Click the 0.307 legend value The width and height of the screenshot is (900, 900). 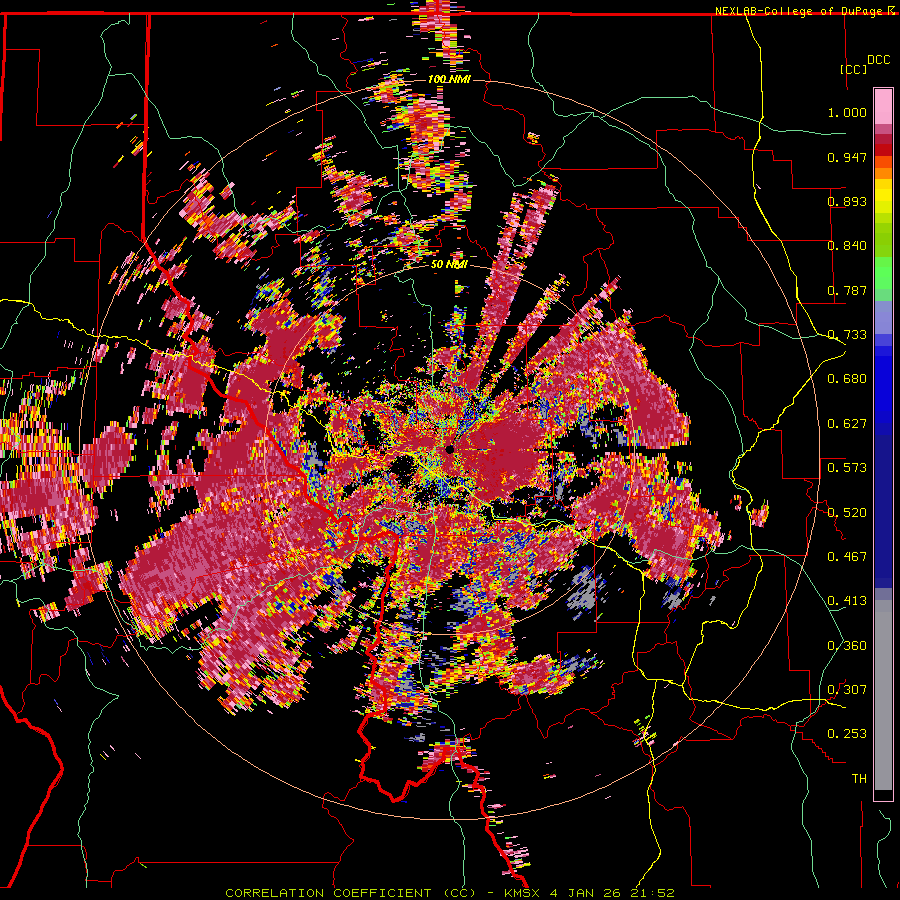[847, 690]
